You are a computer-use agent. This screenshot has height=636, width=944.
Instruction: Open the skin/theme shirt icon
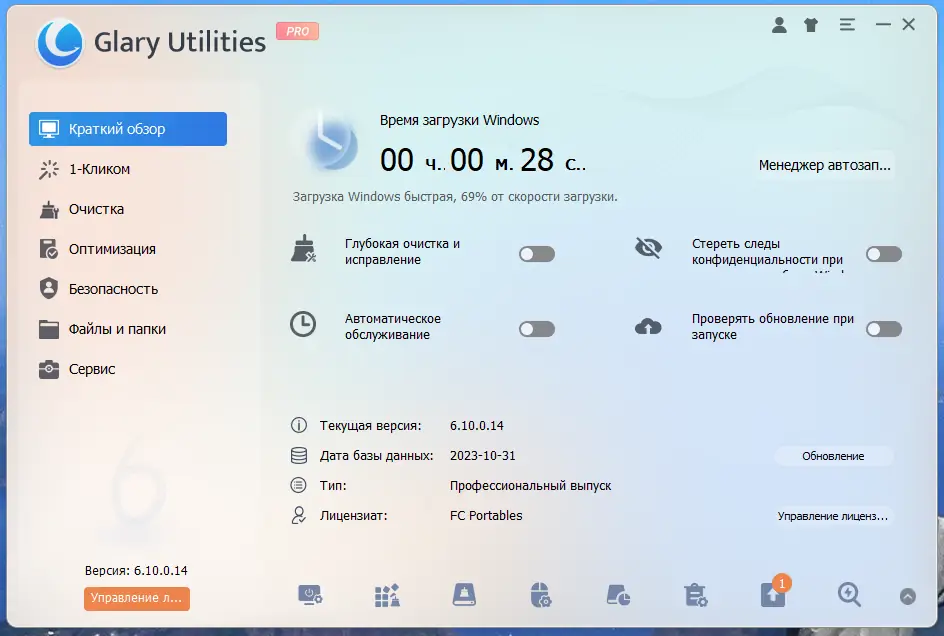[811, 25]
